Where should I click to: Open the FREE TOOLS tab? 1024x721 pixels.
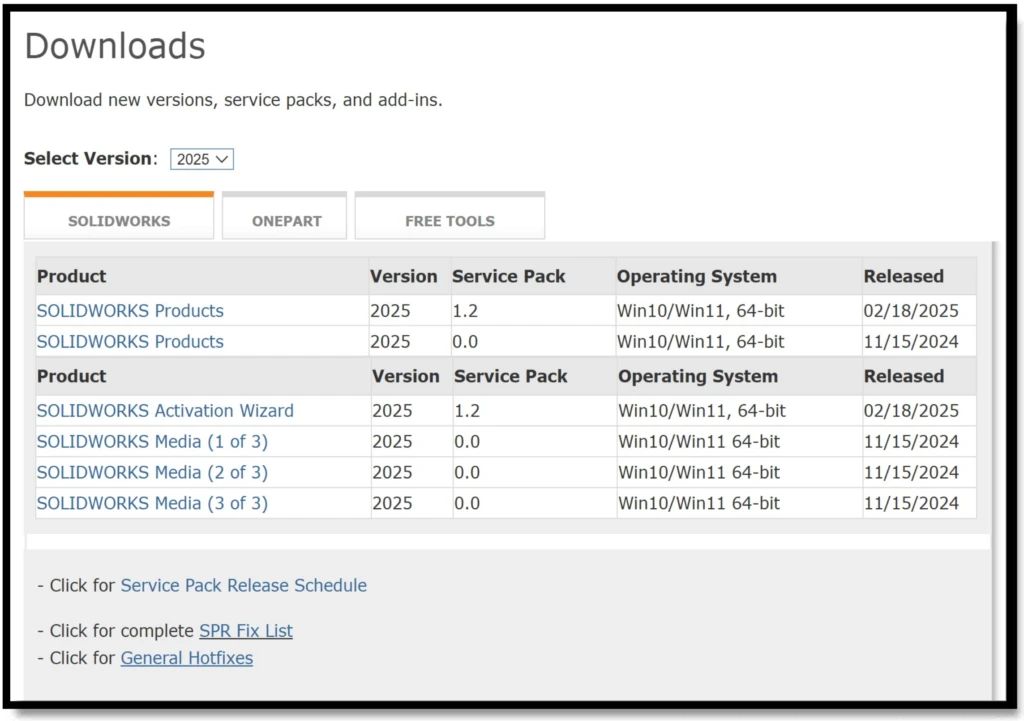click(449, 221)
